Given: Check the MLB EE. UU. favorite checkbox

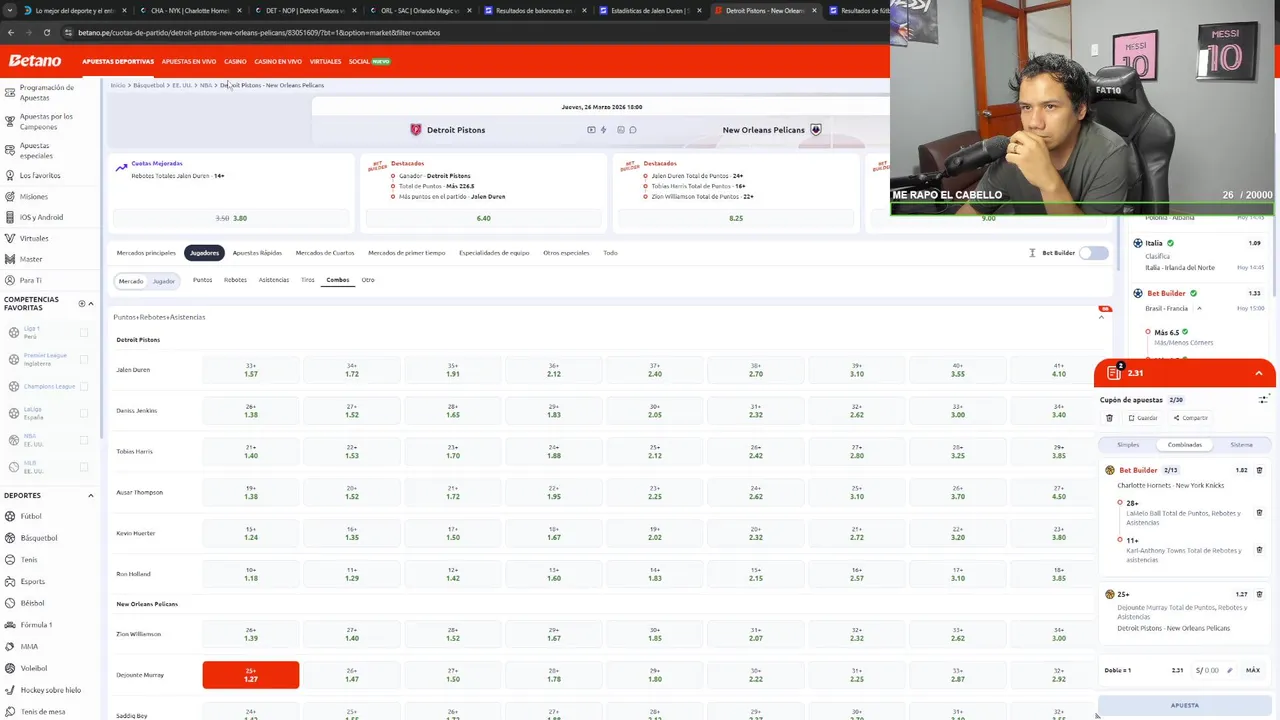Looking at the screenshot, I should click(84, 467).
